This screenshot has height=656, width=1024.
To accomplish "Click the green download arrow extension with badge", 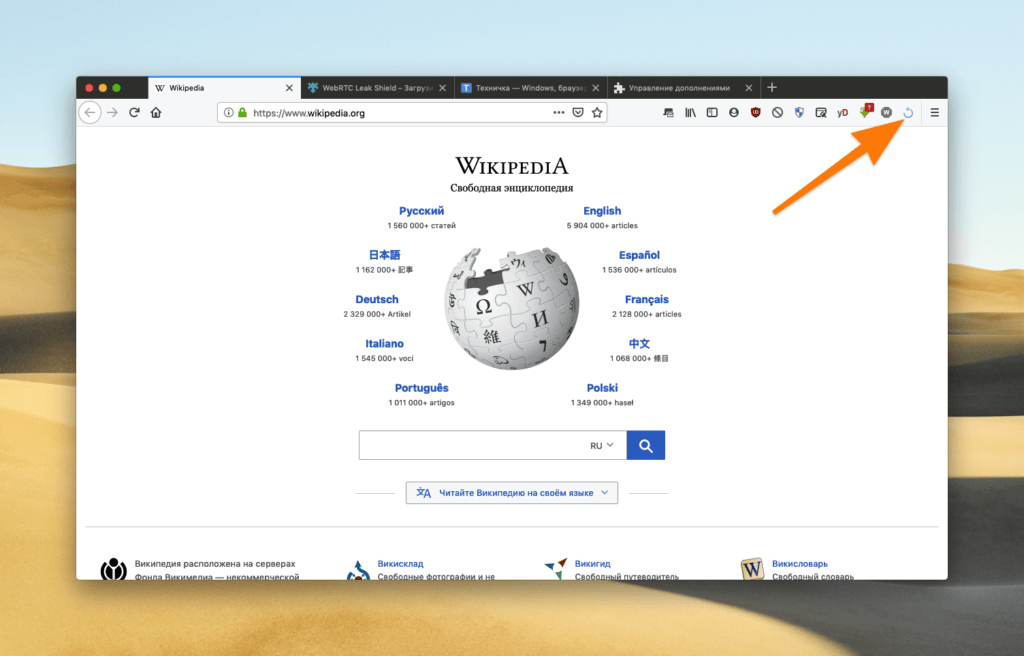I will 866,111.
